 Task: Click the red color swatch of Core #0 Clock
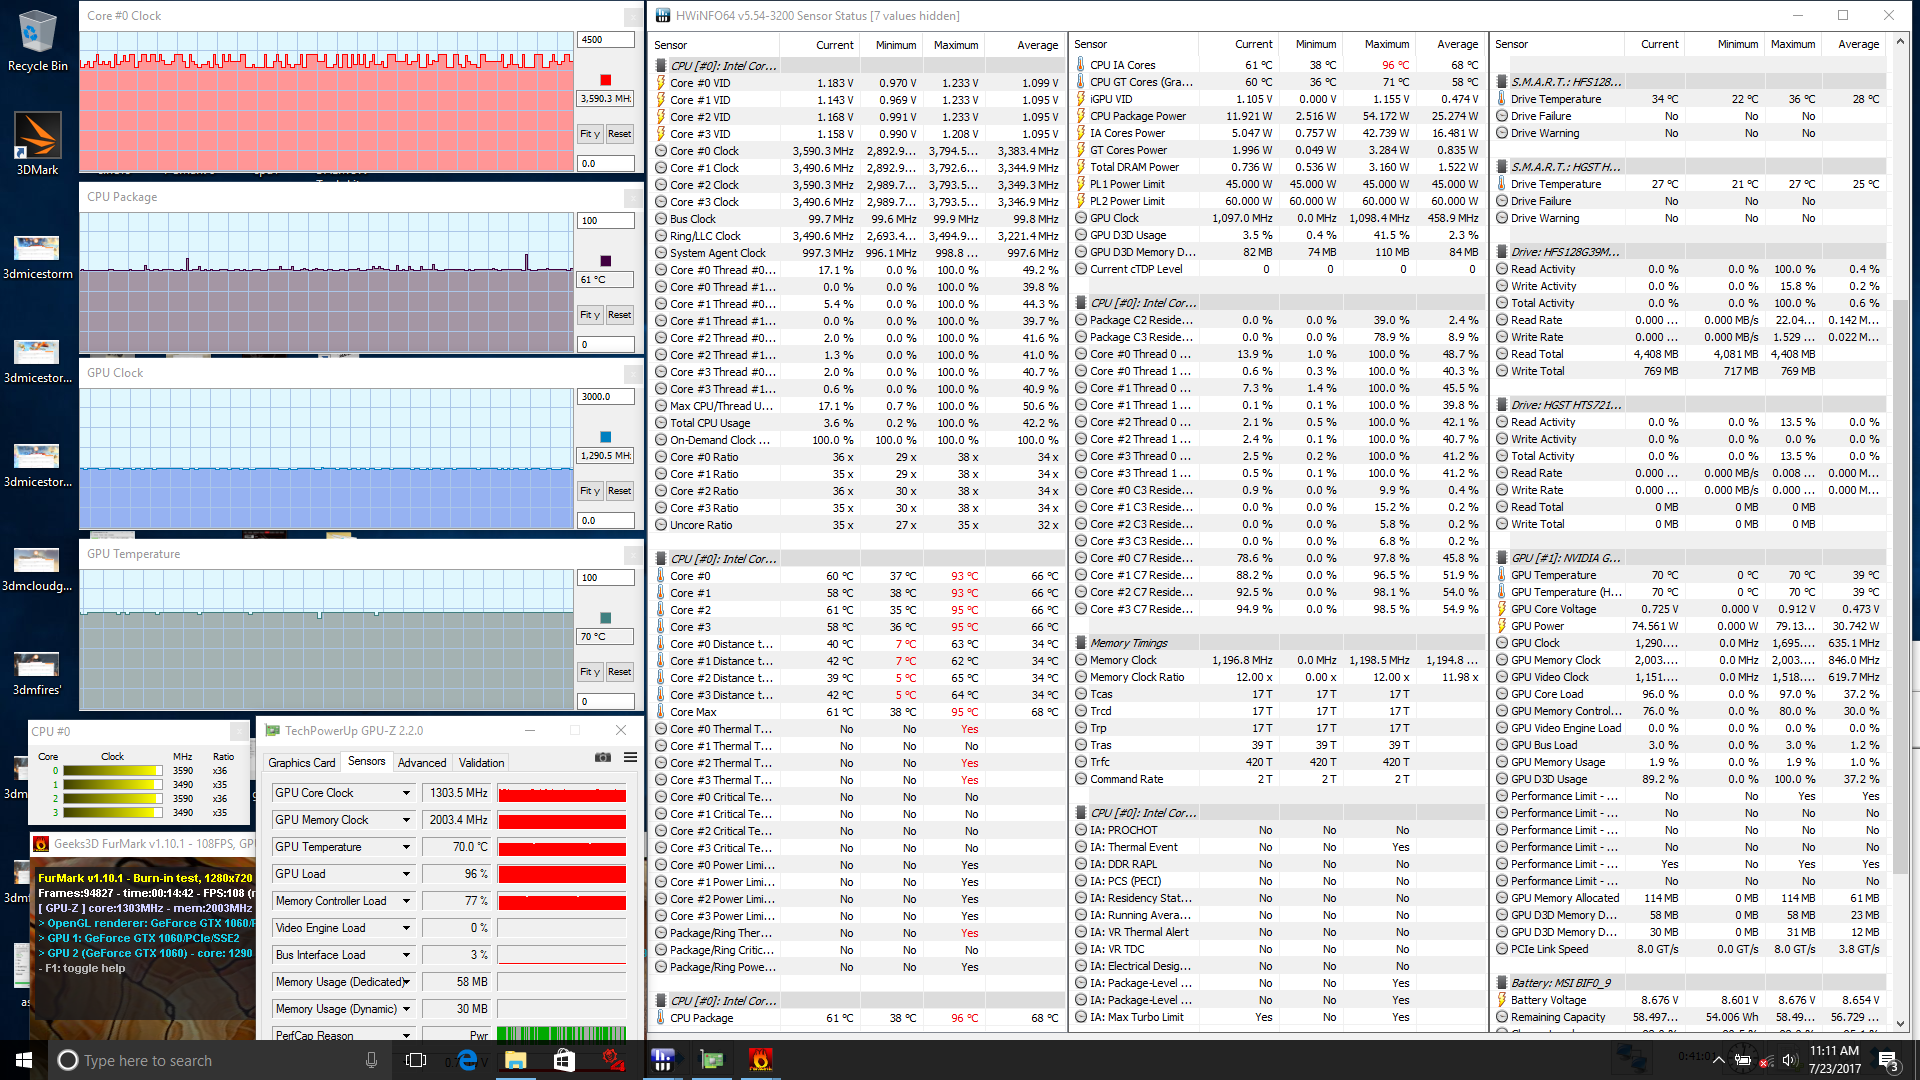pos(605,80)
